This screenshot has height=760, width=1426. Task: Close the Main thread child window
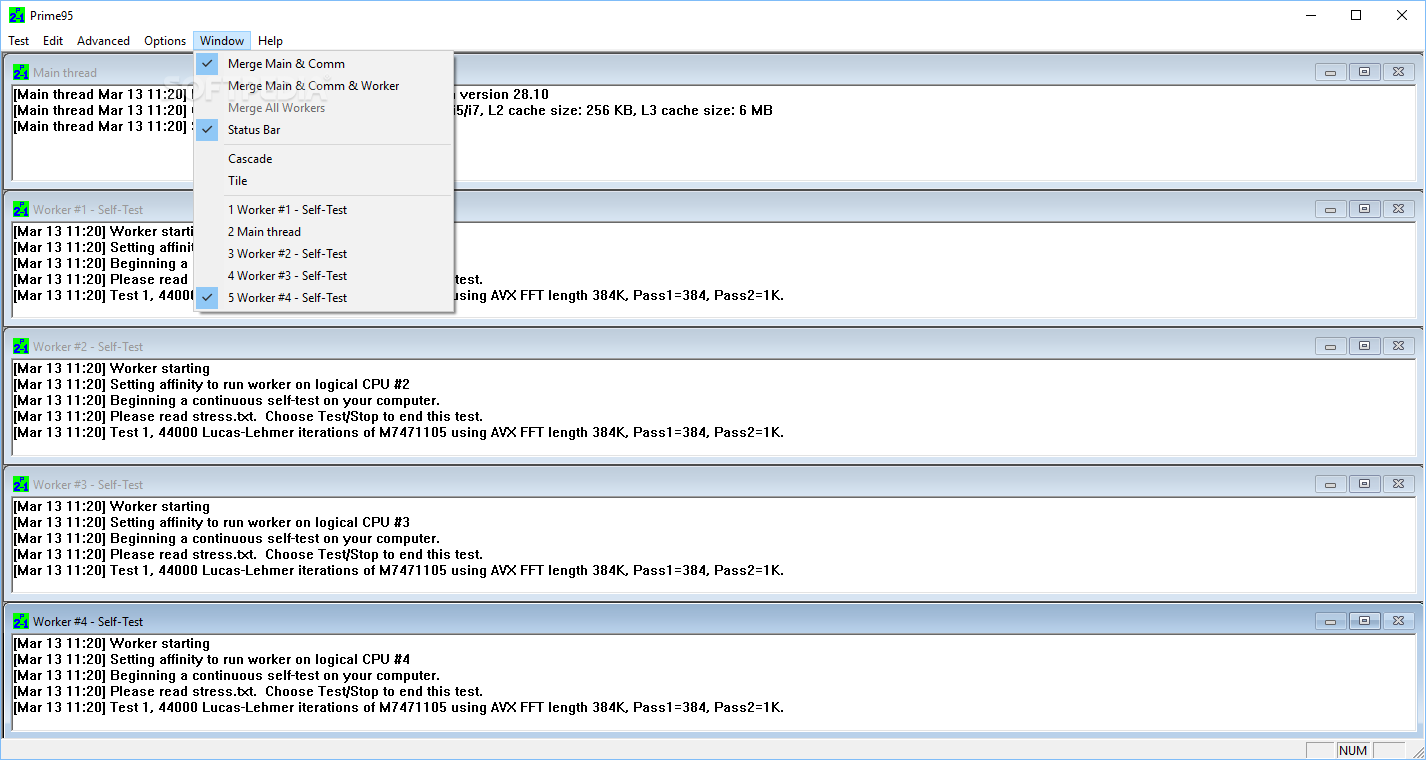(1398, 72)
